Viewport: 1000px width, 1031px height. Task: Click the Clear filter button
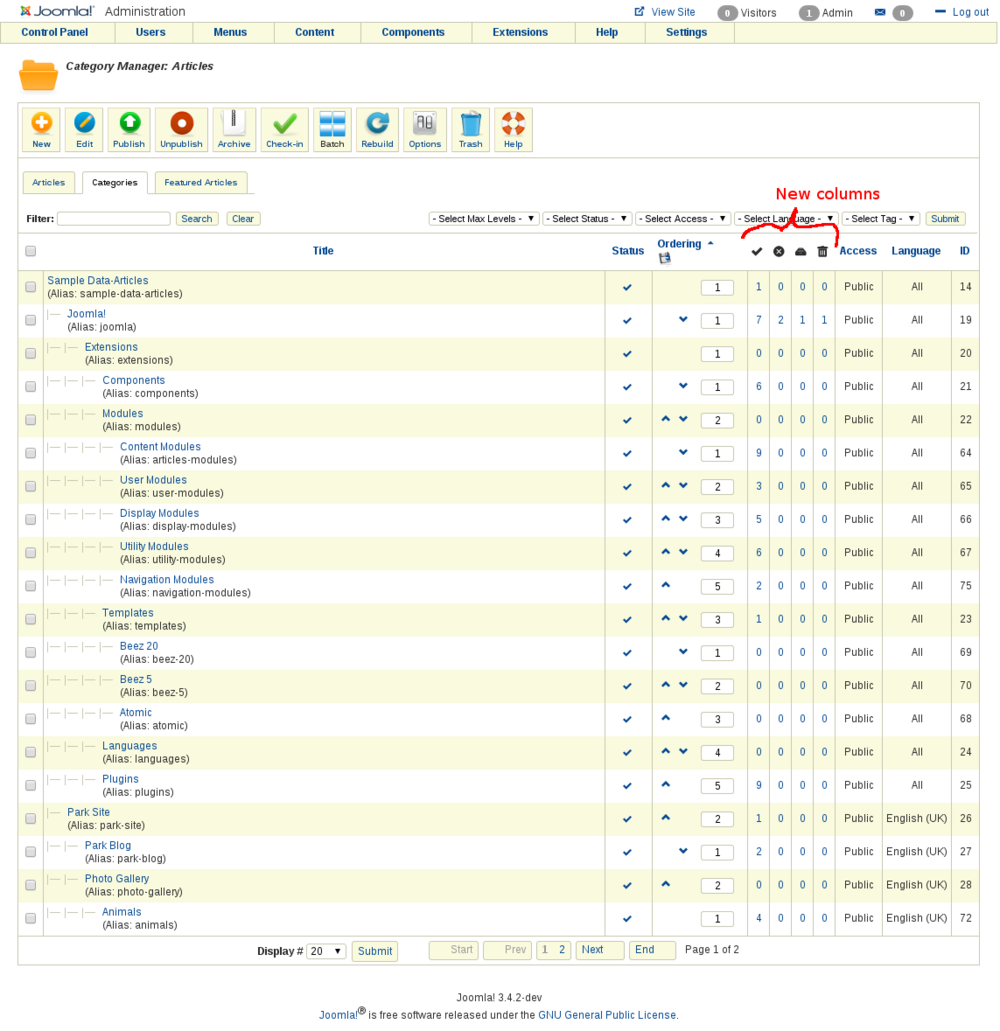pos(242,219)
